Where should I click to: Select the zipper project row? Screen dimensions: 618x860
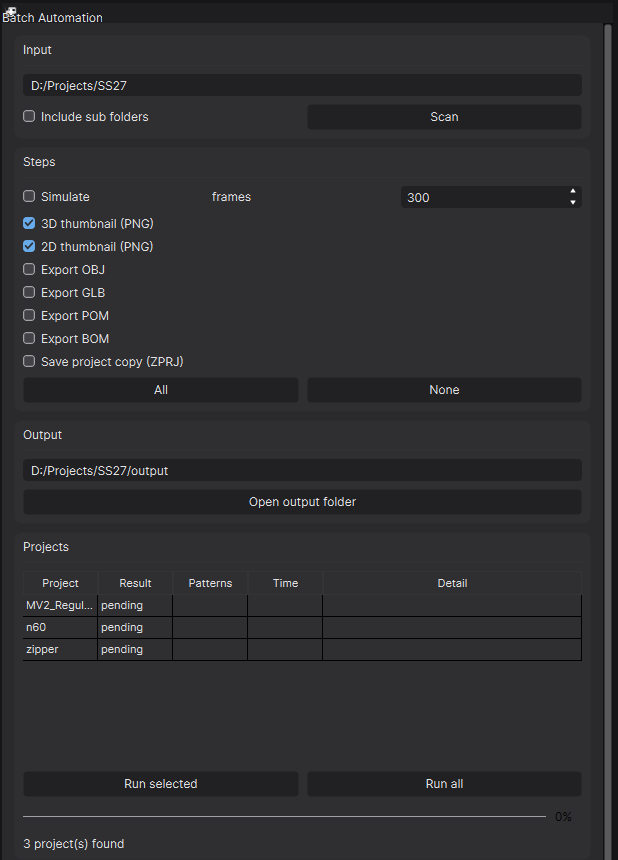pyautogui.click(x=302, y=649)
